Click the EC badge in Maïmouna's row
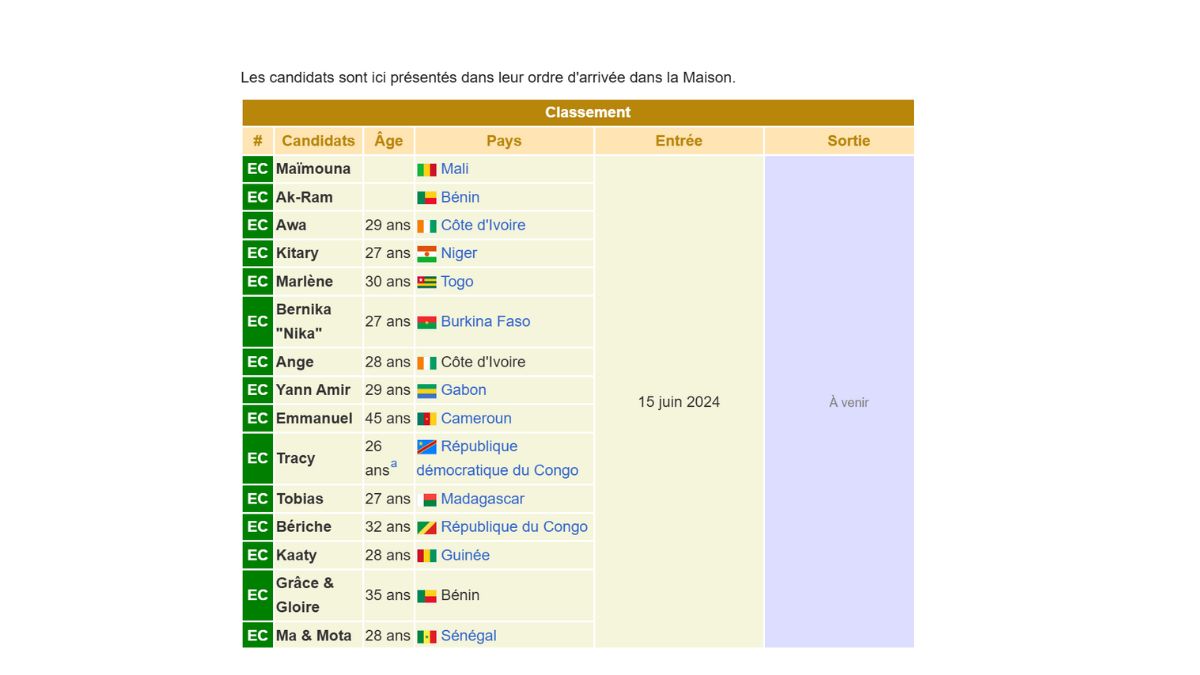This screenshot has width=1200, height=675. (256, 168)
